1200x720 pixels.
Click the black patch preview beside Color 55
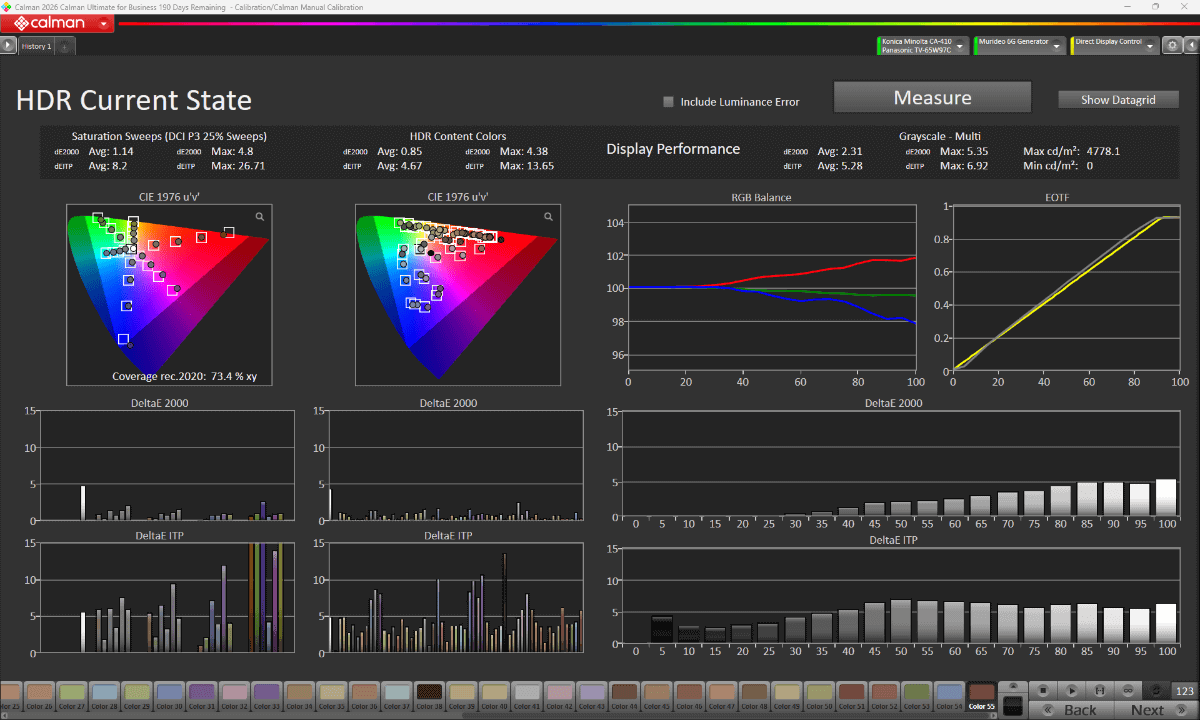1013,705
